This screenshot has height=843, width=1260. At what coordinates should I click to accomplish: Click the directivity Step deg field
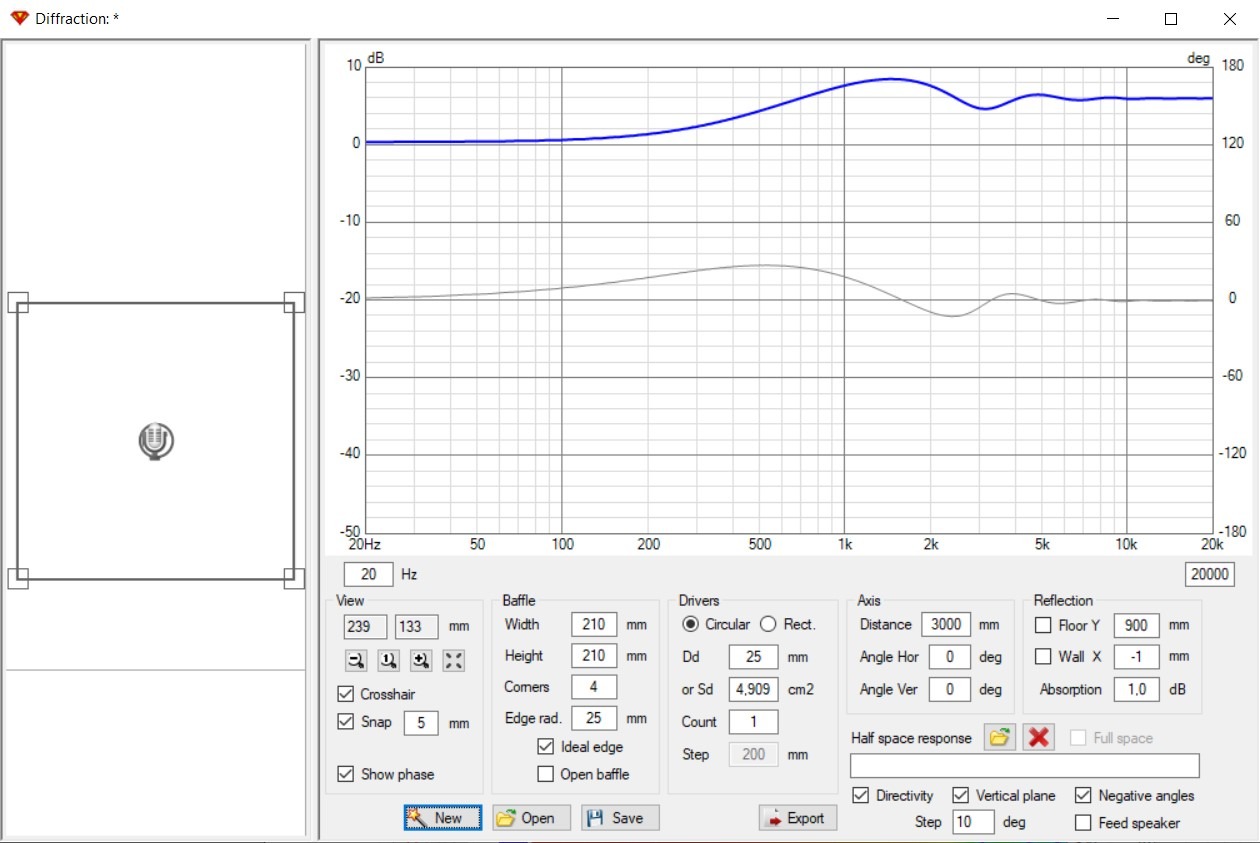pyautogui.click(x=973, y=822)
